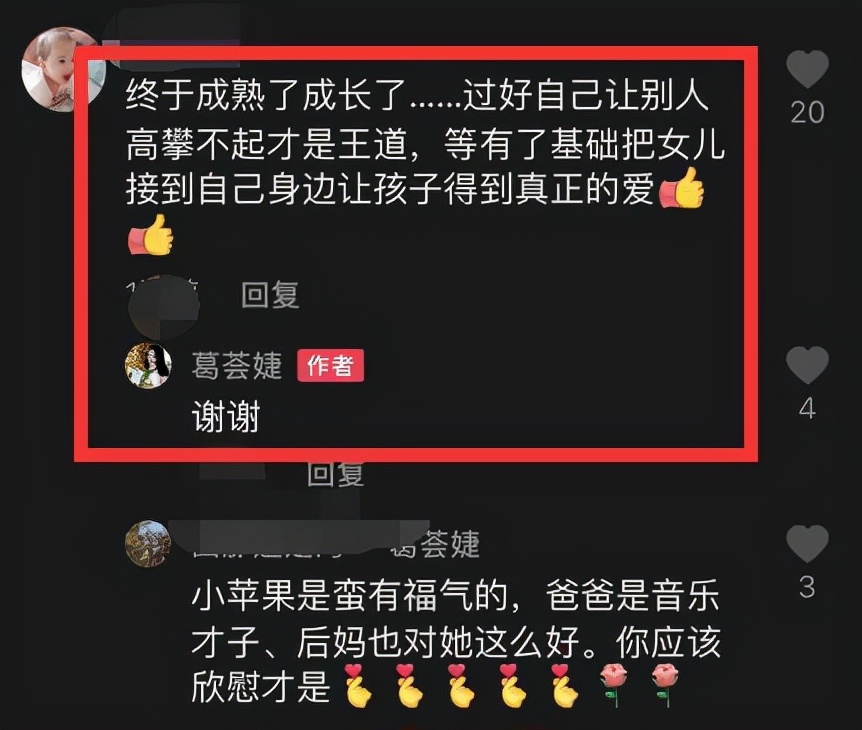Open the third commenter's avatar
862x730 pixels.
click(x=148, y=543)
